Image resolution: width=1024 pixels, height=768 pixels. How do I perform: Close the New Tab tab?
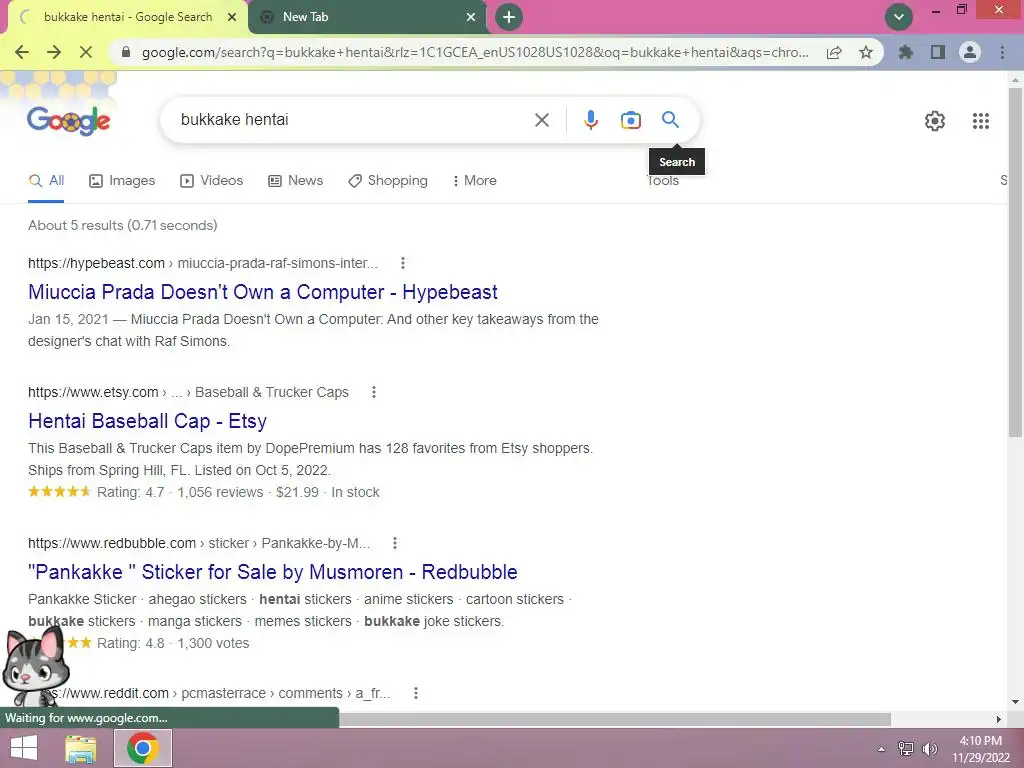[x=471, y=17]
